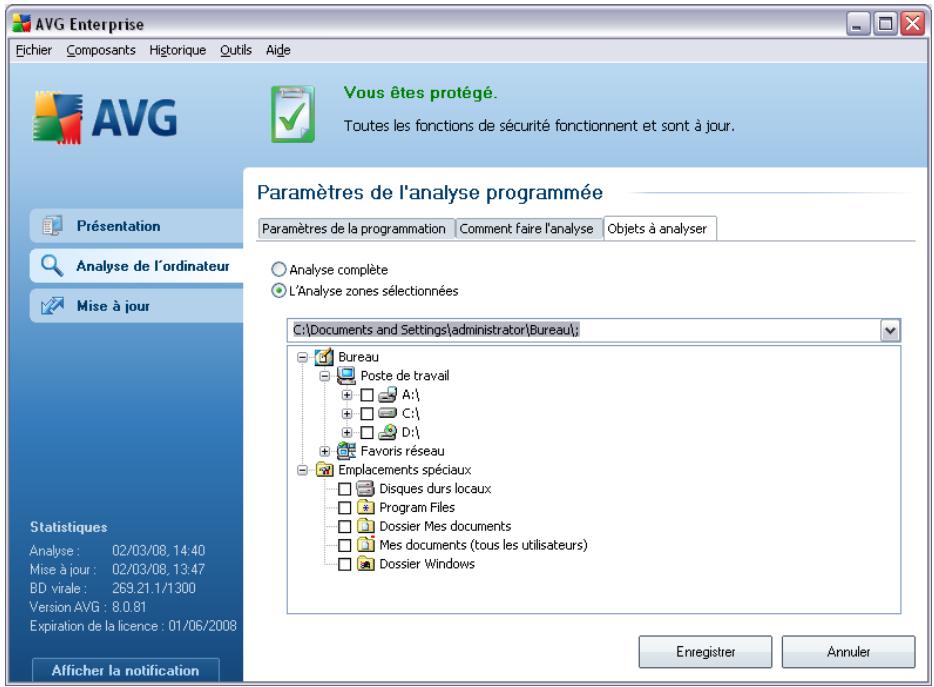Viewport: 934px width, 687px height.
Task: Expand the Favoris réseau node
Action: click(325, 452)
